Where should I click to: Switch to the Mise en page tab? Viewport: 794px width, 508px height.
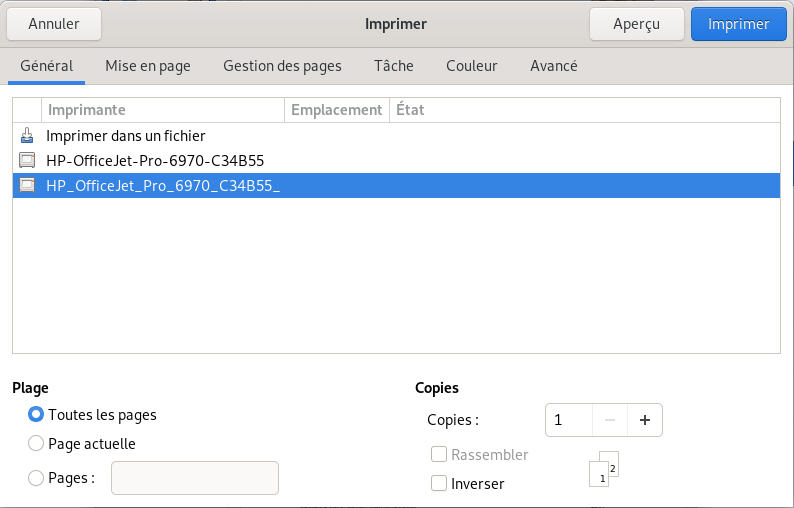[x=148, y=66]
